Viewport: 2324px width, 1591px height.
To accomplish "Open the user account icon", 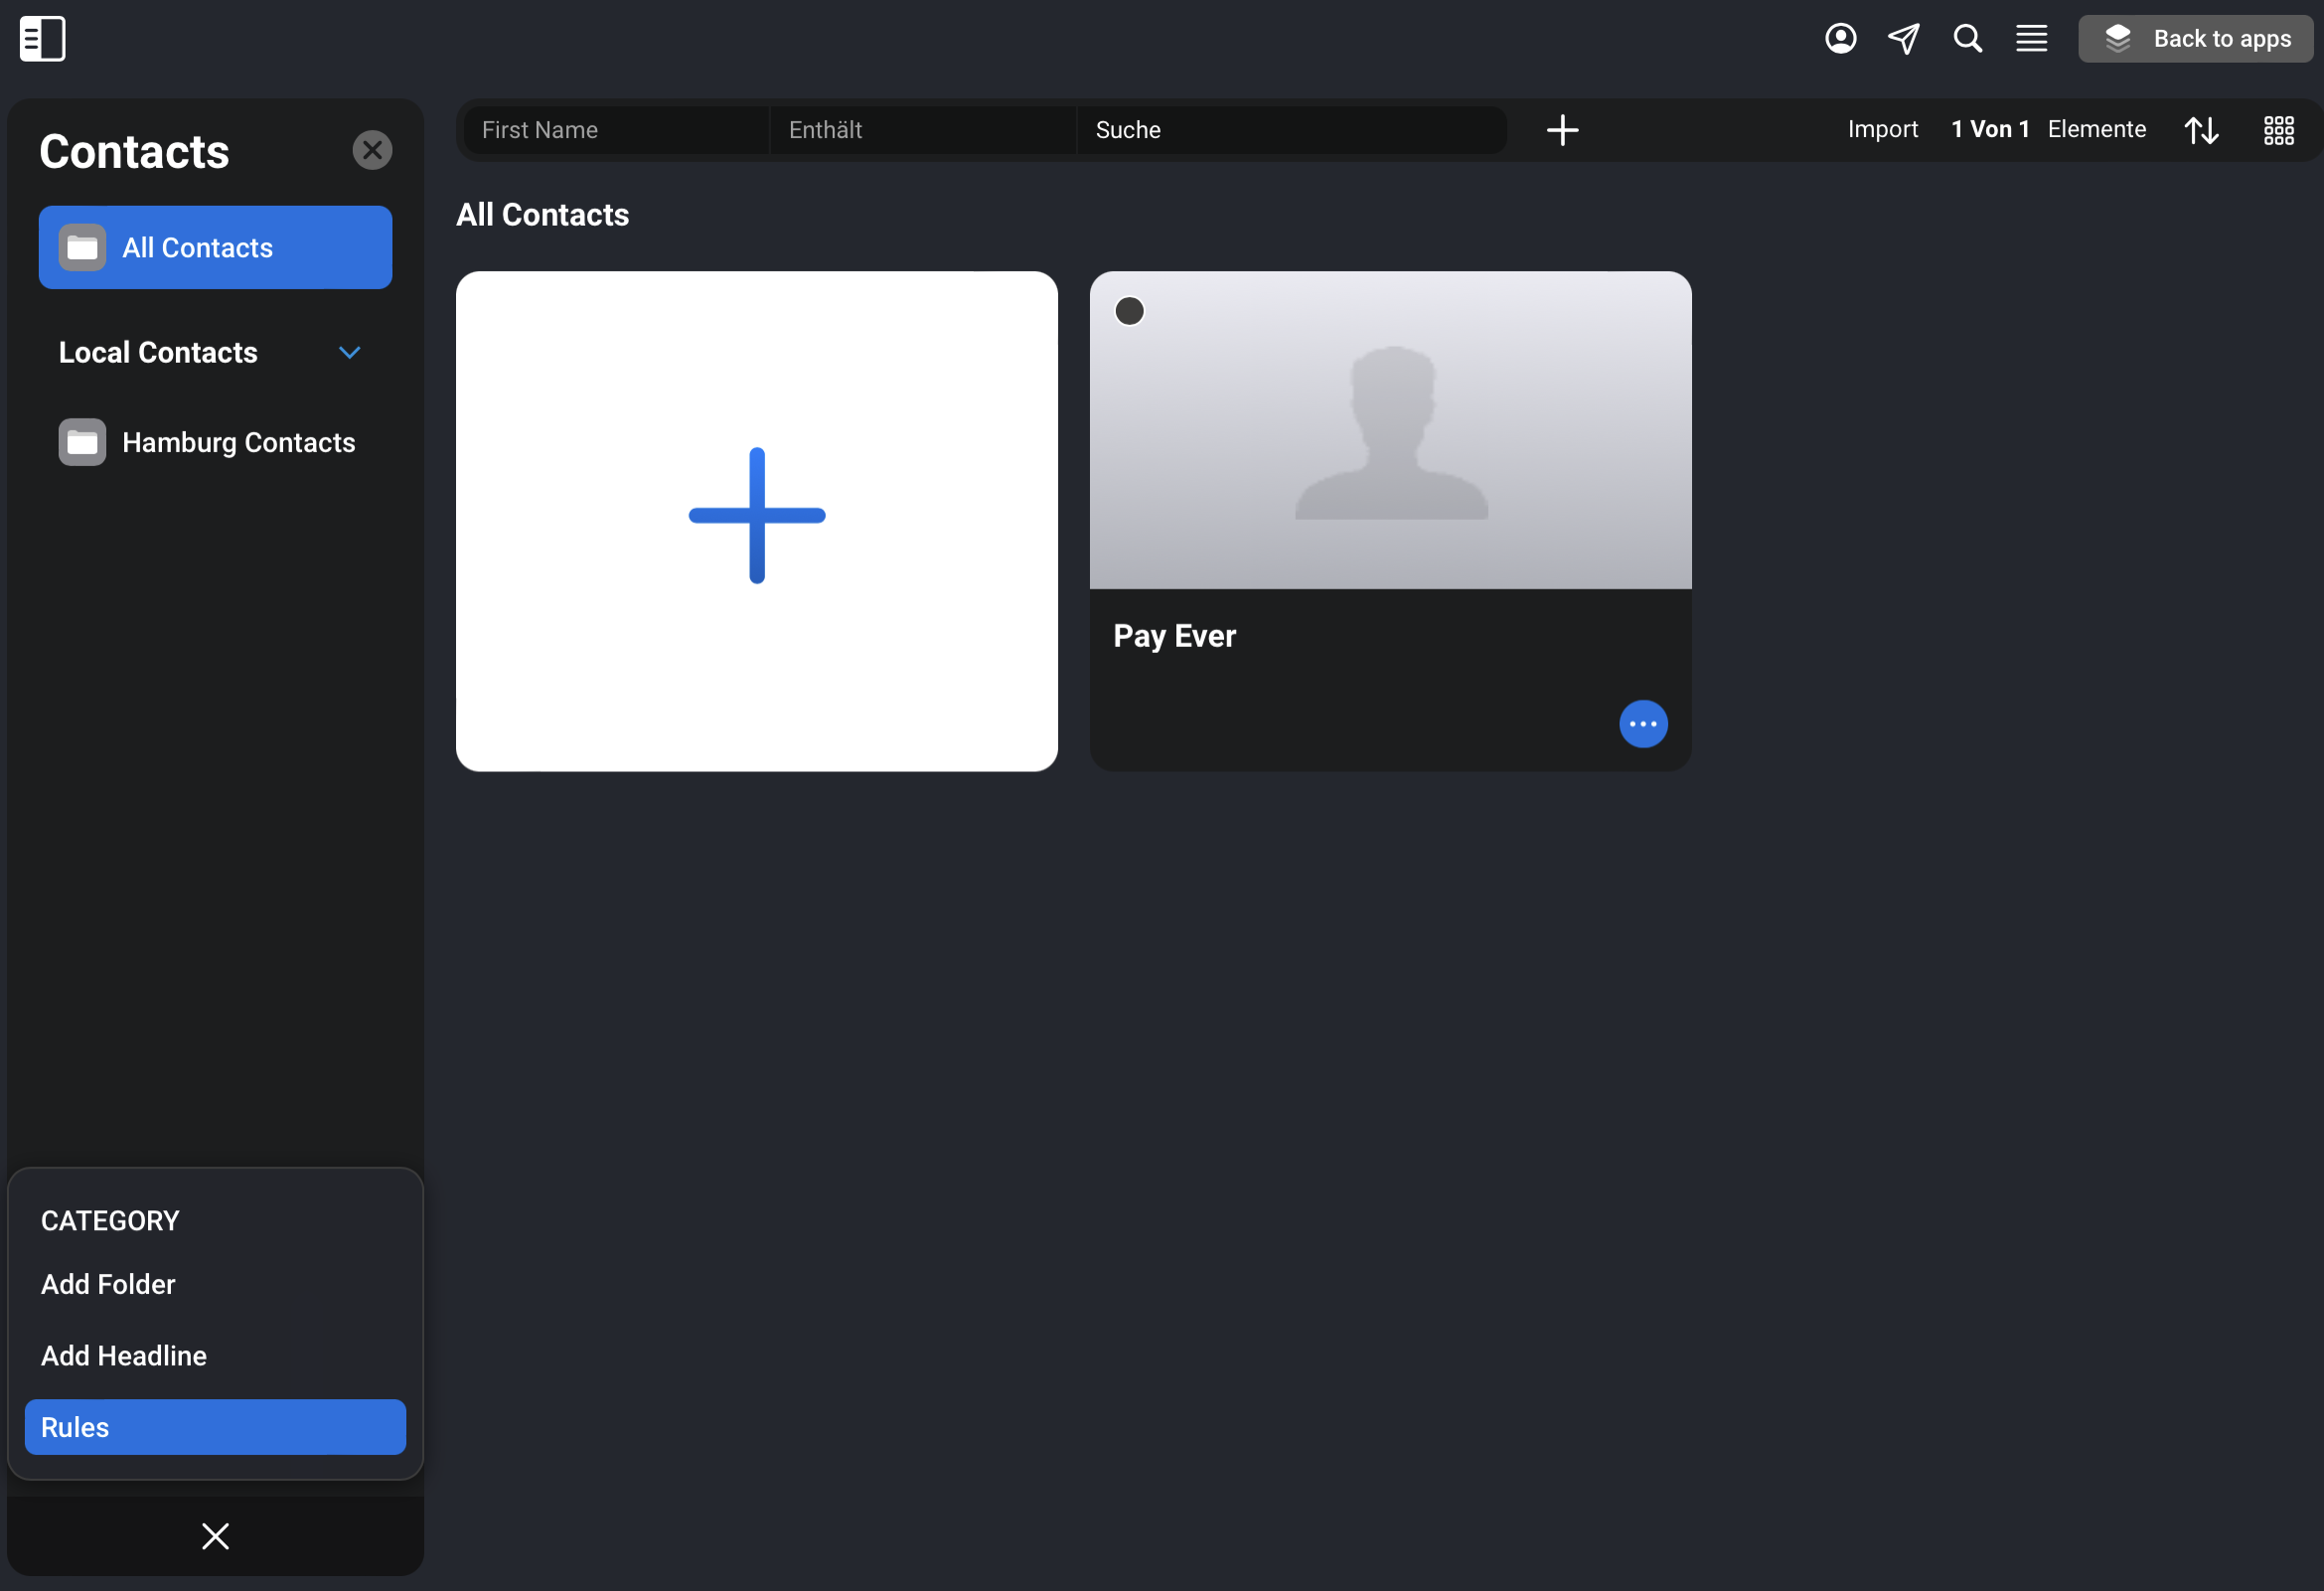I will pyautogui.click(x=1840, y=39).
